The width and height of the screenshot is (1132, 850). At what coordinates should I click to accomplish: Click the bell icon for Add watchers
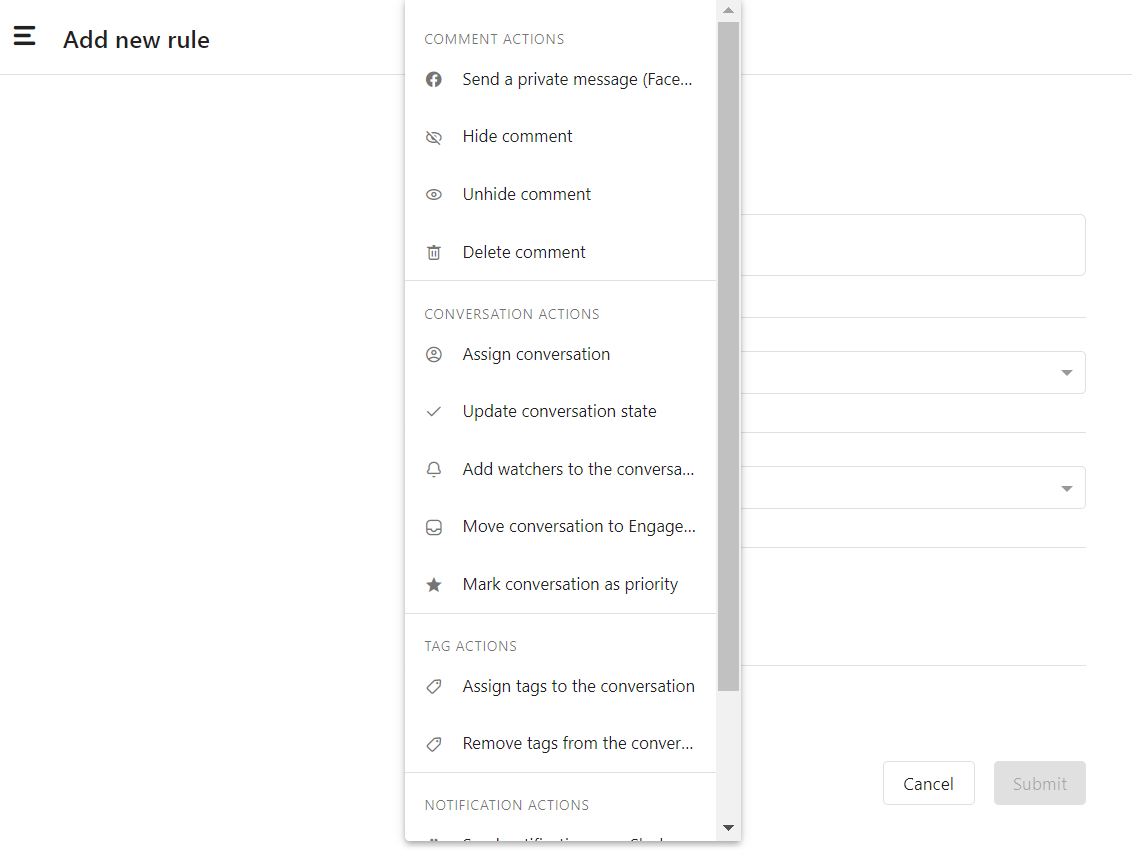coord(434,470)
